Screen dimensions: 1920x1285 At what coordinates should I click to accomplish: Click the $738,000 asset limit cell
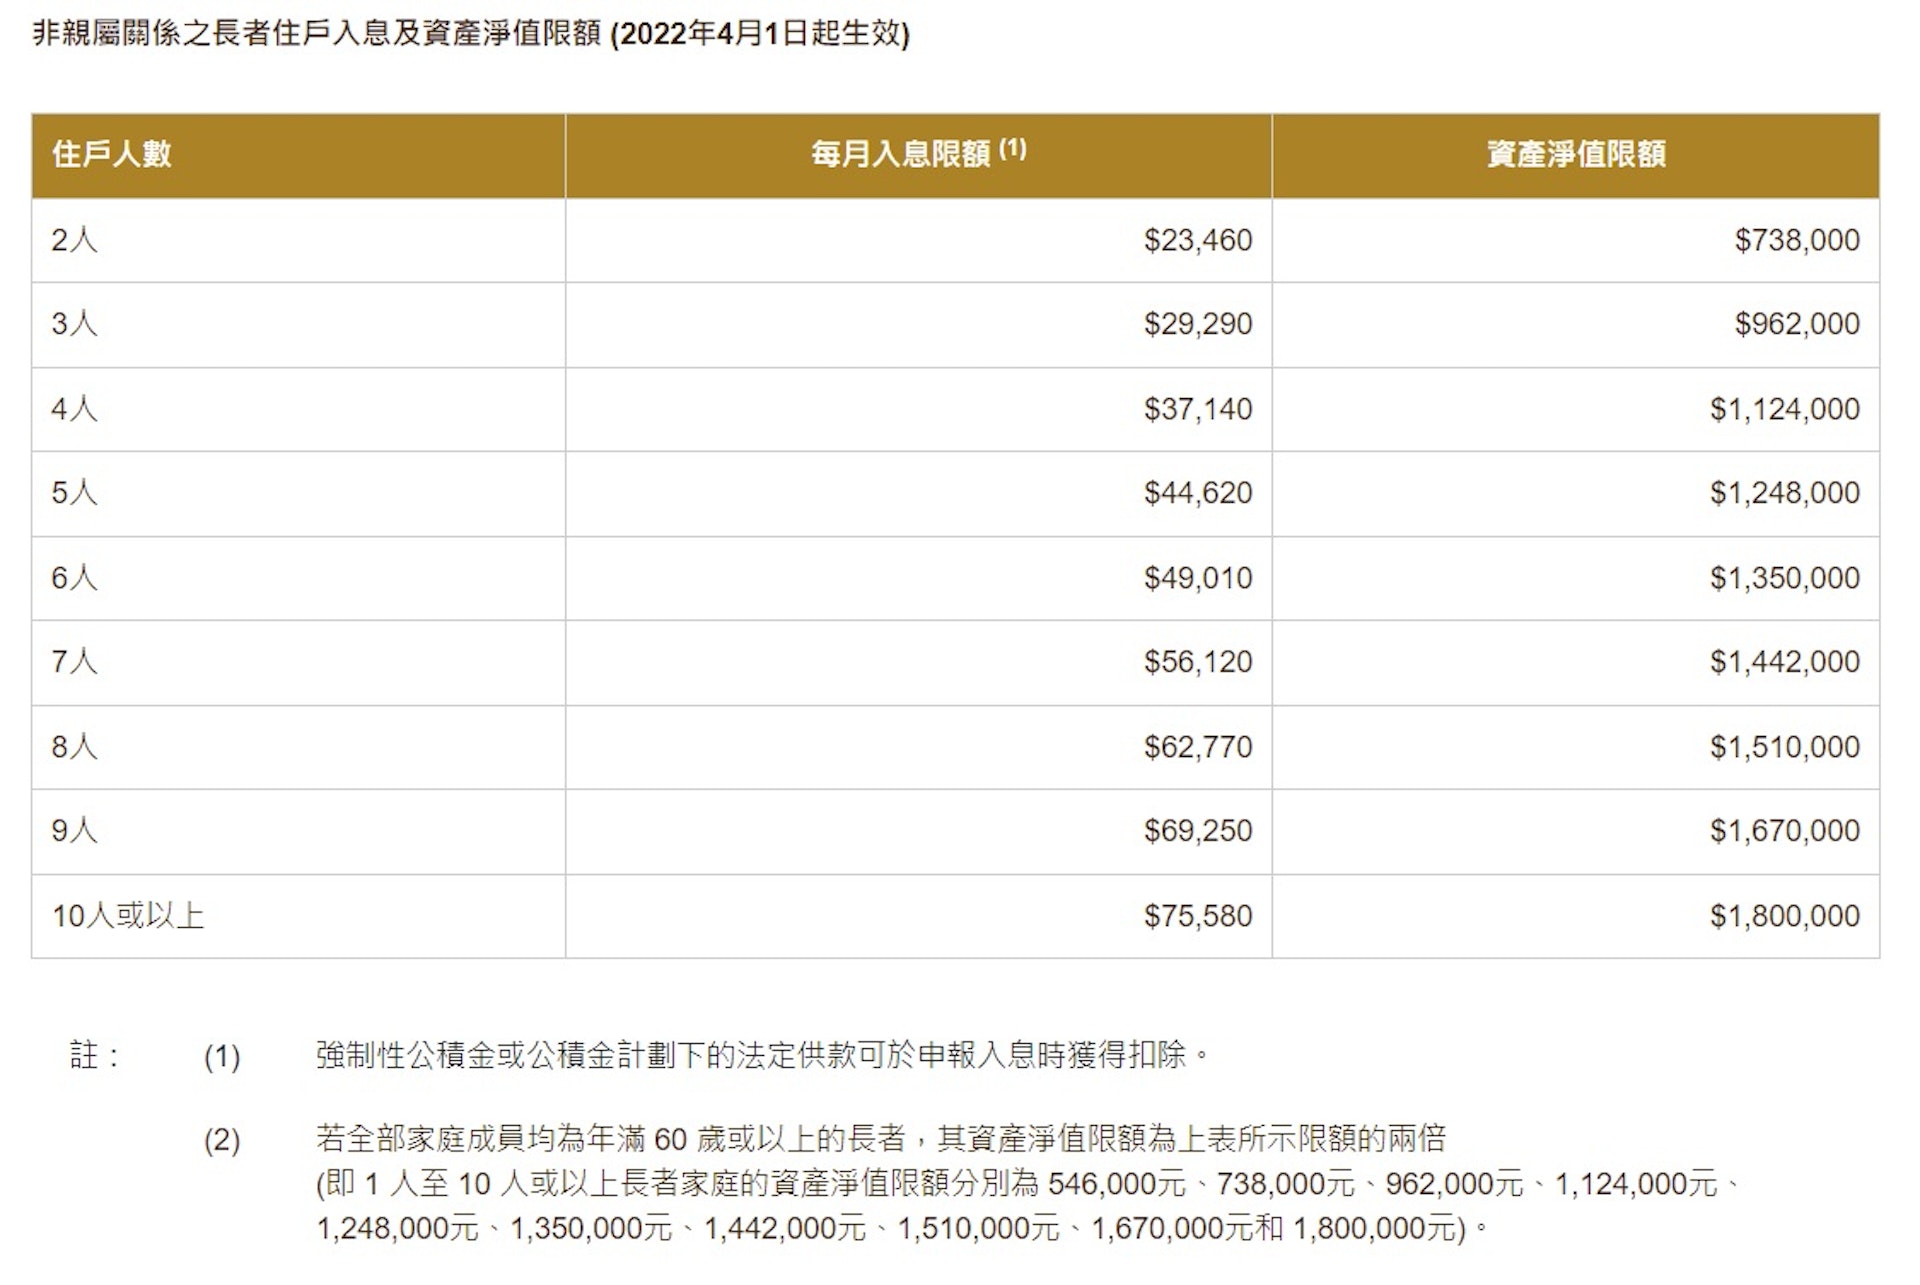pyautogui.click(x=1797, y=241)
